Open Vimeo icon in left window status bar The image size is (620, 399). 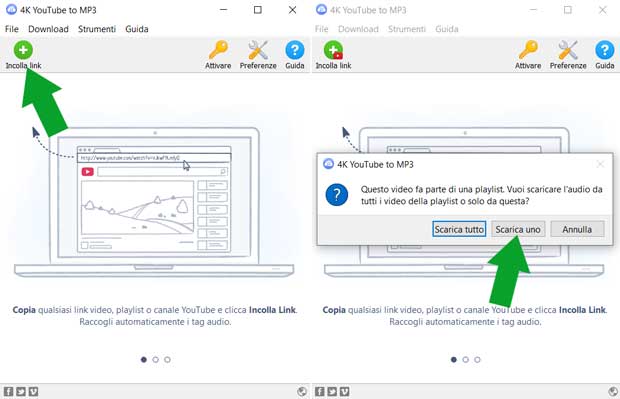[34, 391]
